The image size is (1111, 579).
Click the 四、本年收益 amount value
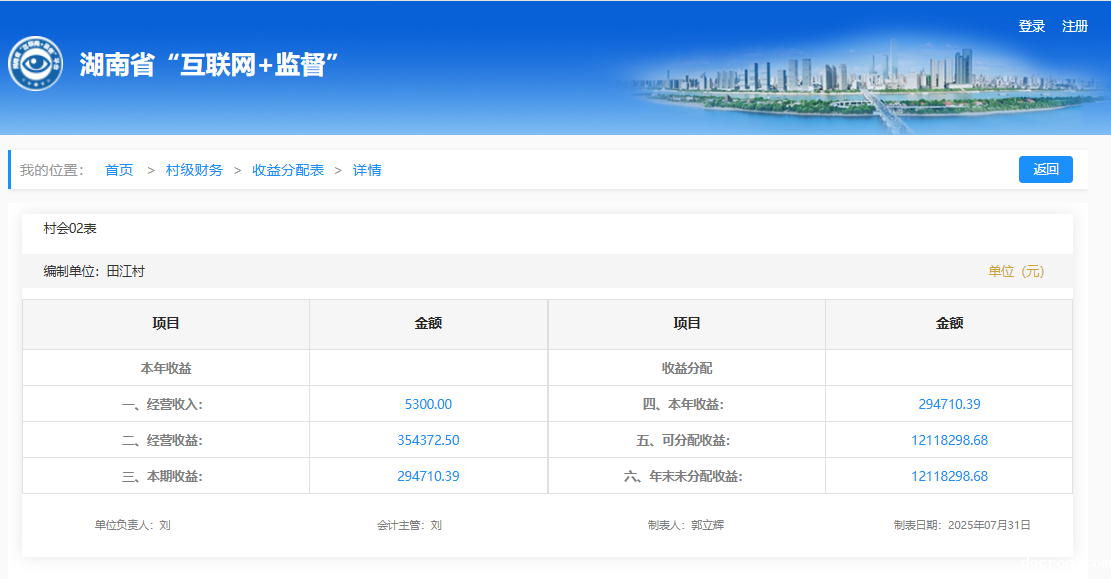pyautogui.click(x=949, y=404)
